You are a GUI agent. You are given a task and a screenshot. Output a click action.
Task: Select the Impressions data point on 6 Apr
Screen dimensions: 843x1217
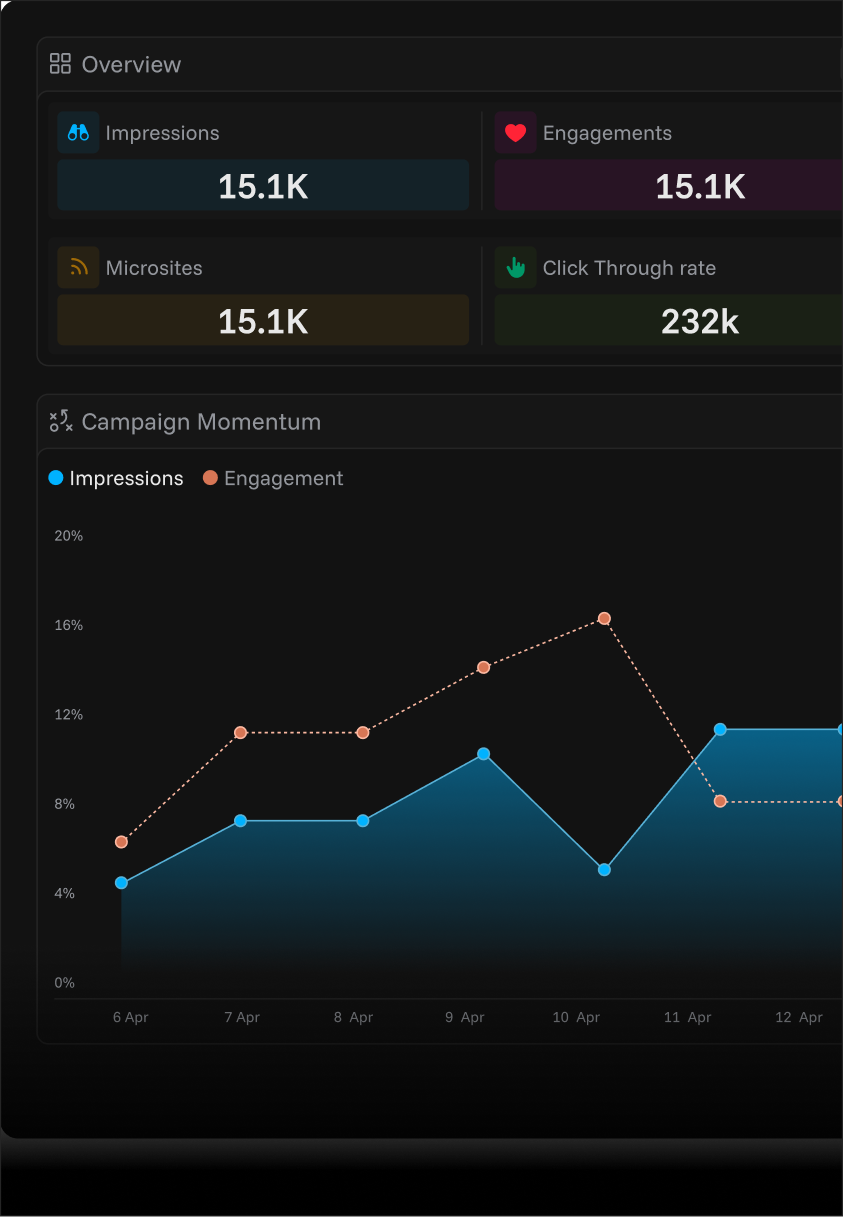click(x=121, y=883)
